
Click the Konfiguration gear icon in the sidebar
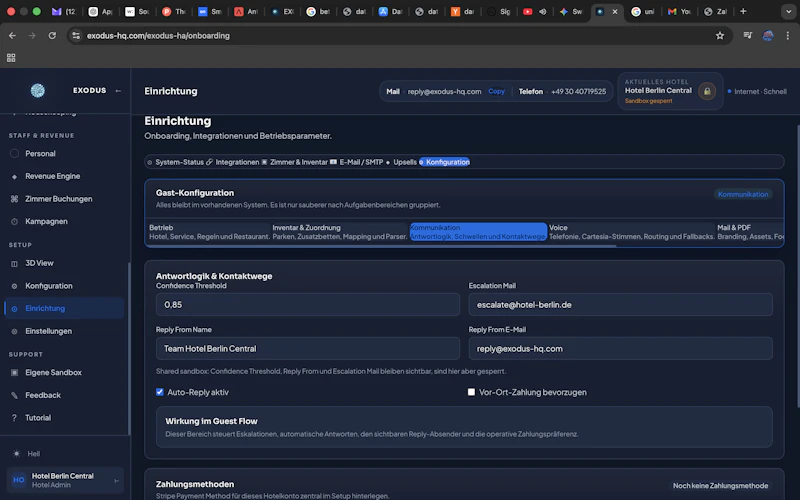point(14,286)
